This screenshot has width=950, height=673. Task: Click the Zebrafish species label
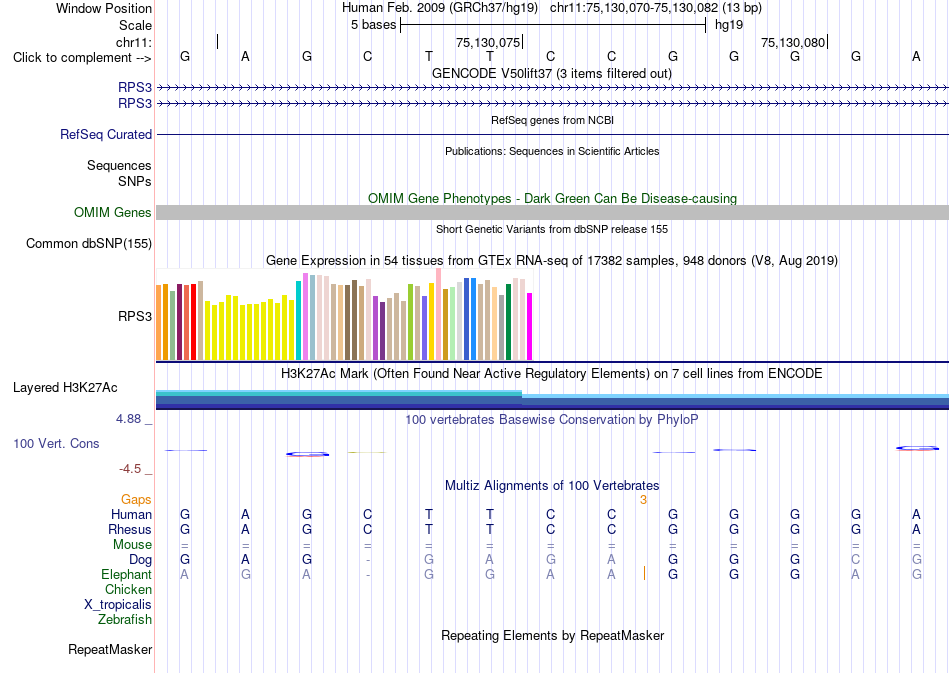pos(125,620)
